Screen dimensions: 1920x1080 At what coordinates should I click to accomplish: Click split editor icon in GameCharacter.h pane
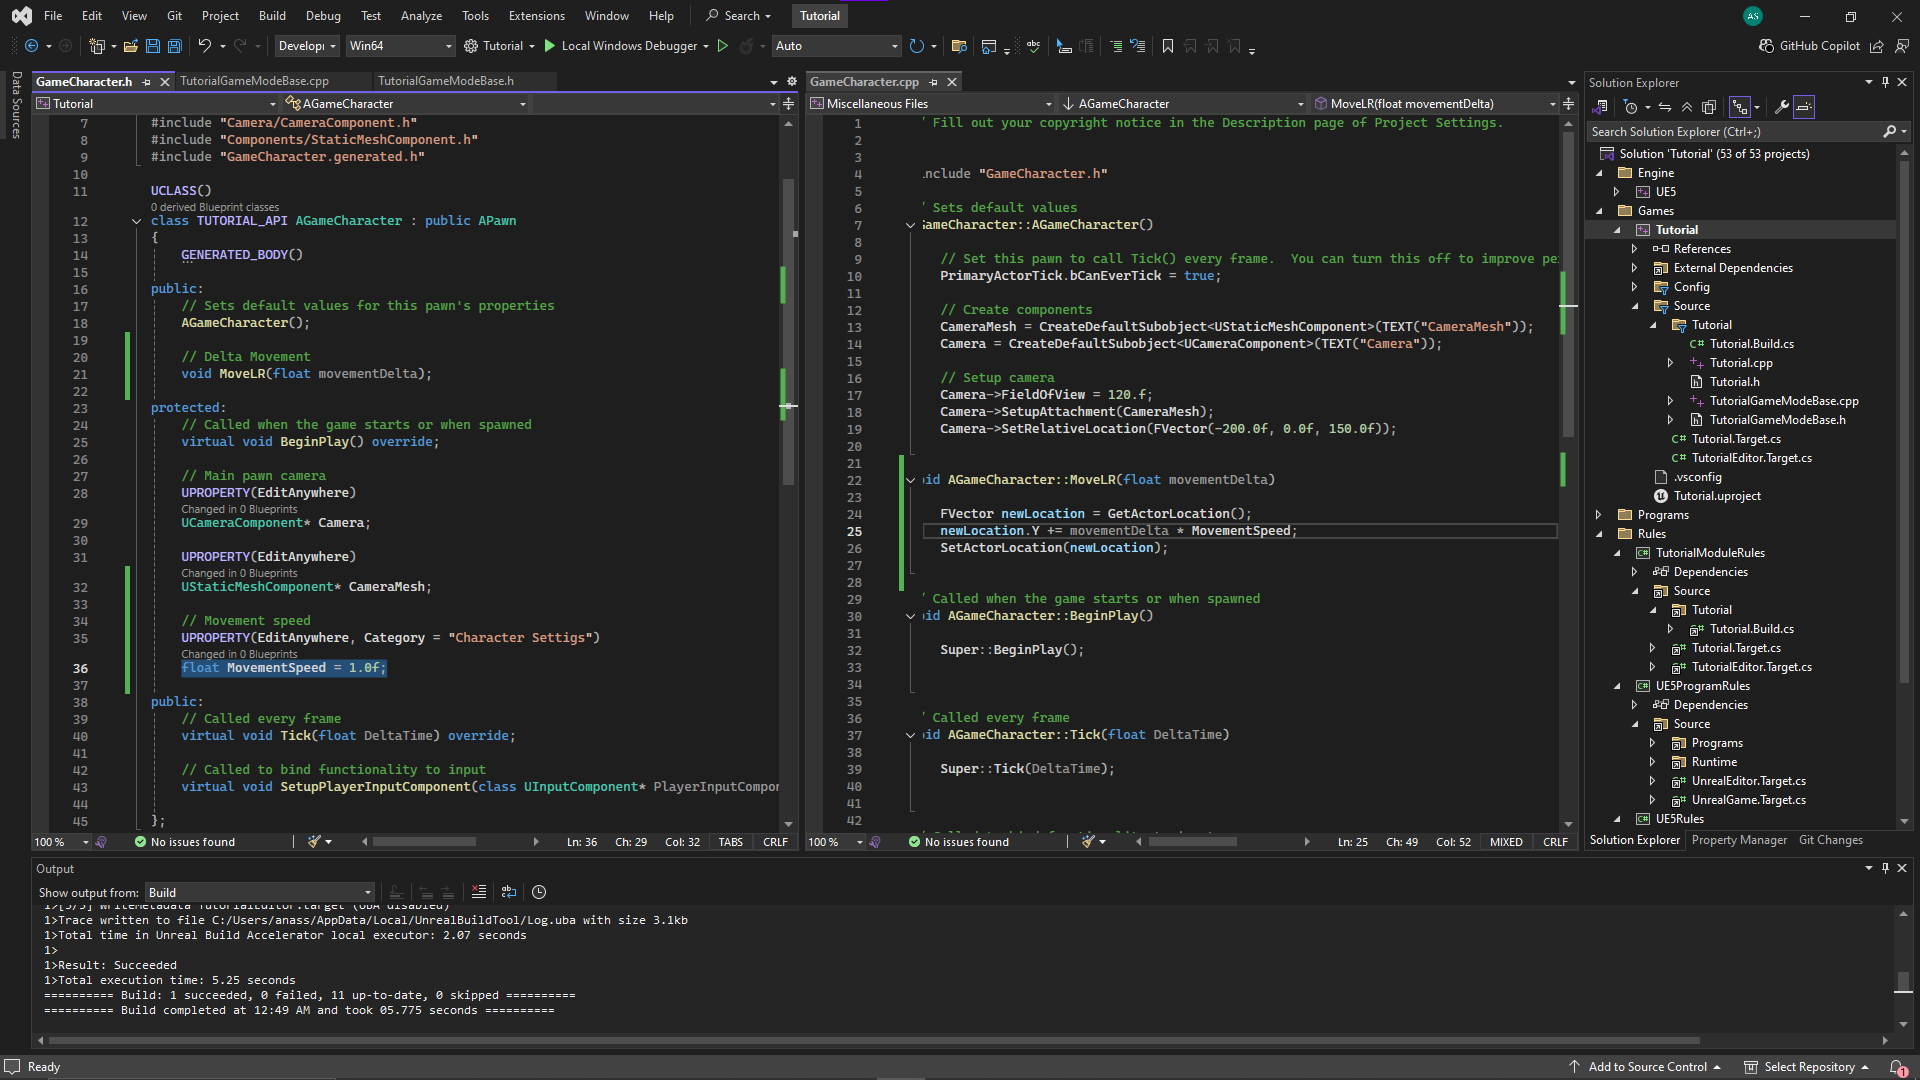pyautogui.click(x=788, y=104)
